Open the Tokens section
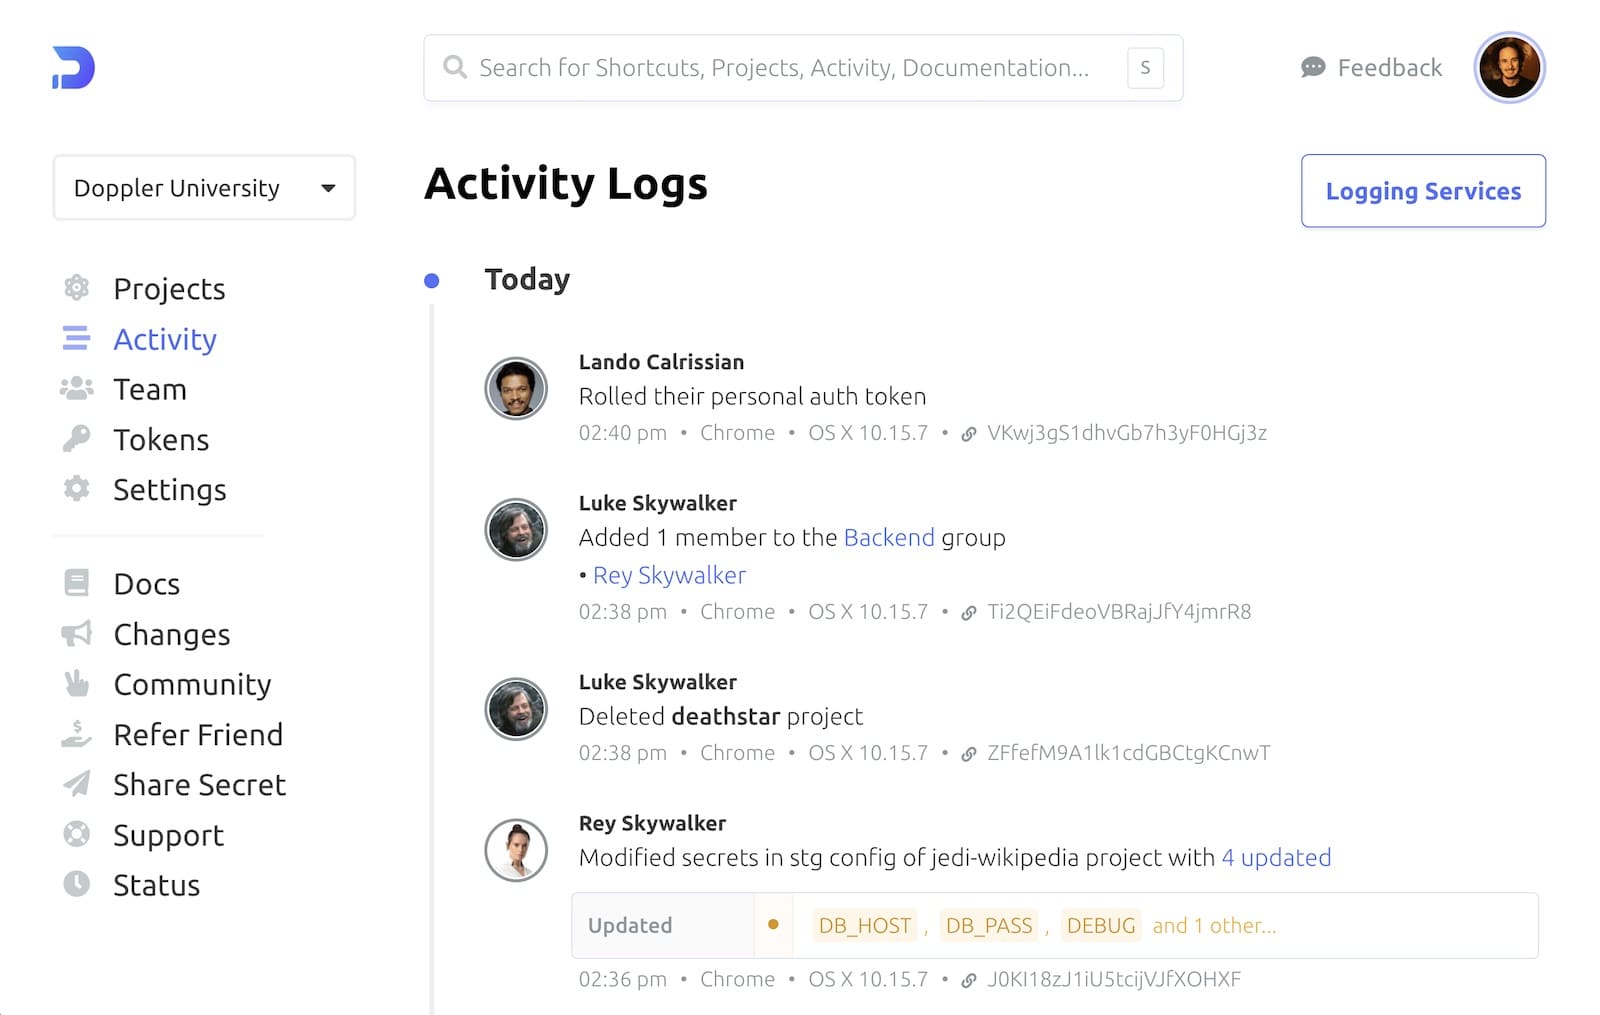 (161, 439)
